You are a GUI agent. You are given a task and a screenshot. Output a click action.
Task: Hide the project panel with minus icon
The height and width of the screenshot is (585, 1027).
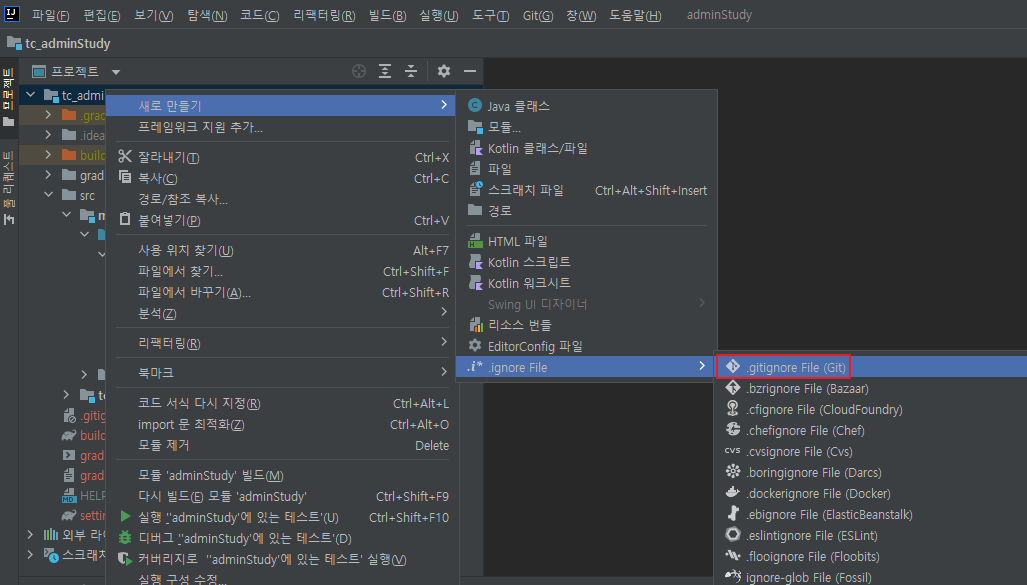pos(470,71)
